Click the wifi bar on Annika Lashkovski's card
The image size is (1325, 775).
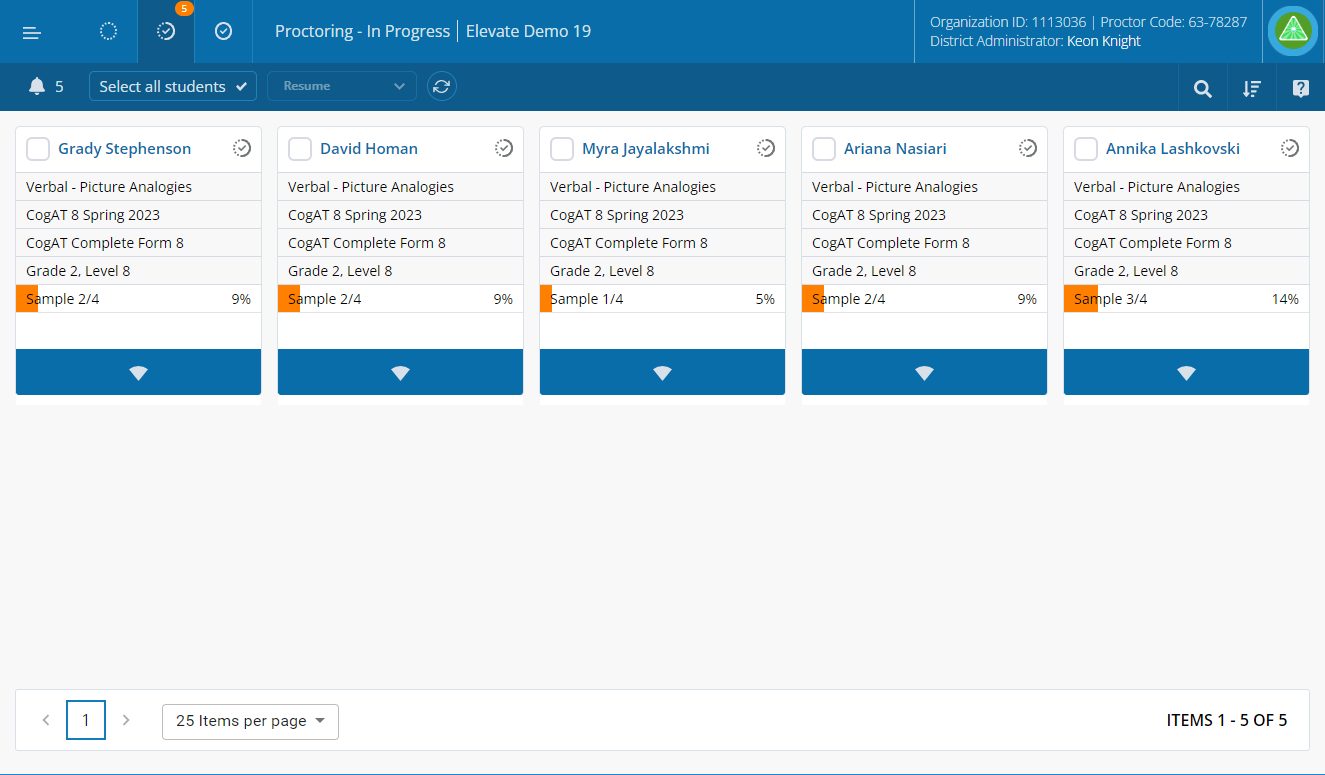pos(1186,372)
